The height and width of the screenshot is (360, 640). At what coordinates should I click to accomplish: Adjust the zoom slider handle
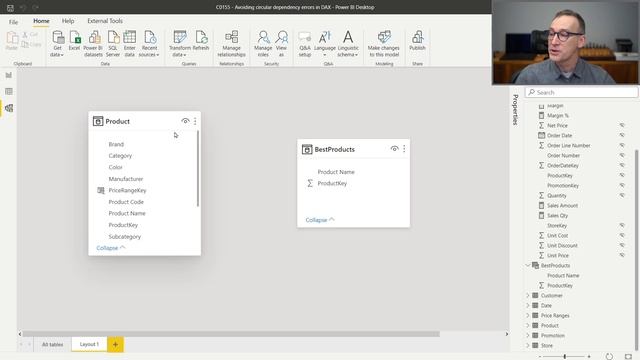click(564, 356)
